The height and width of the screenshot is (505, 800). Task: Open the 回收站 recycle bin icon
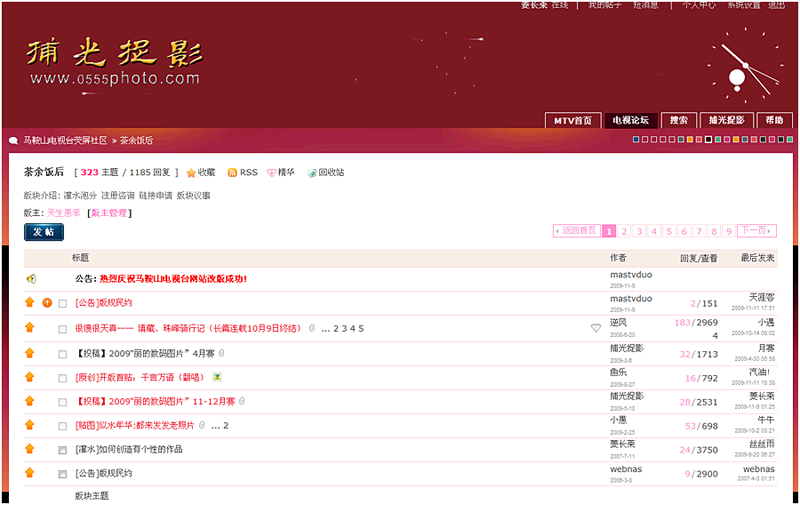(312, 173)
